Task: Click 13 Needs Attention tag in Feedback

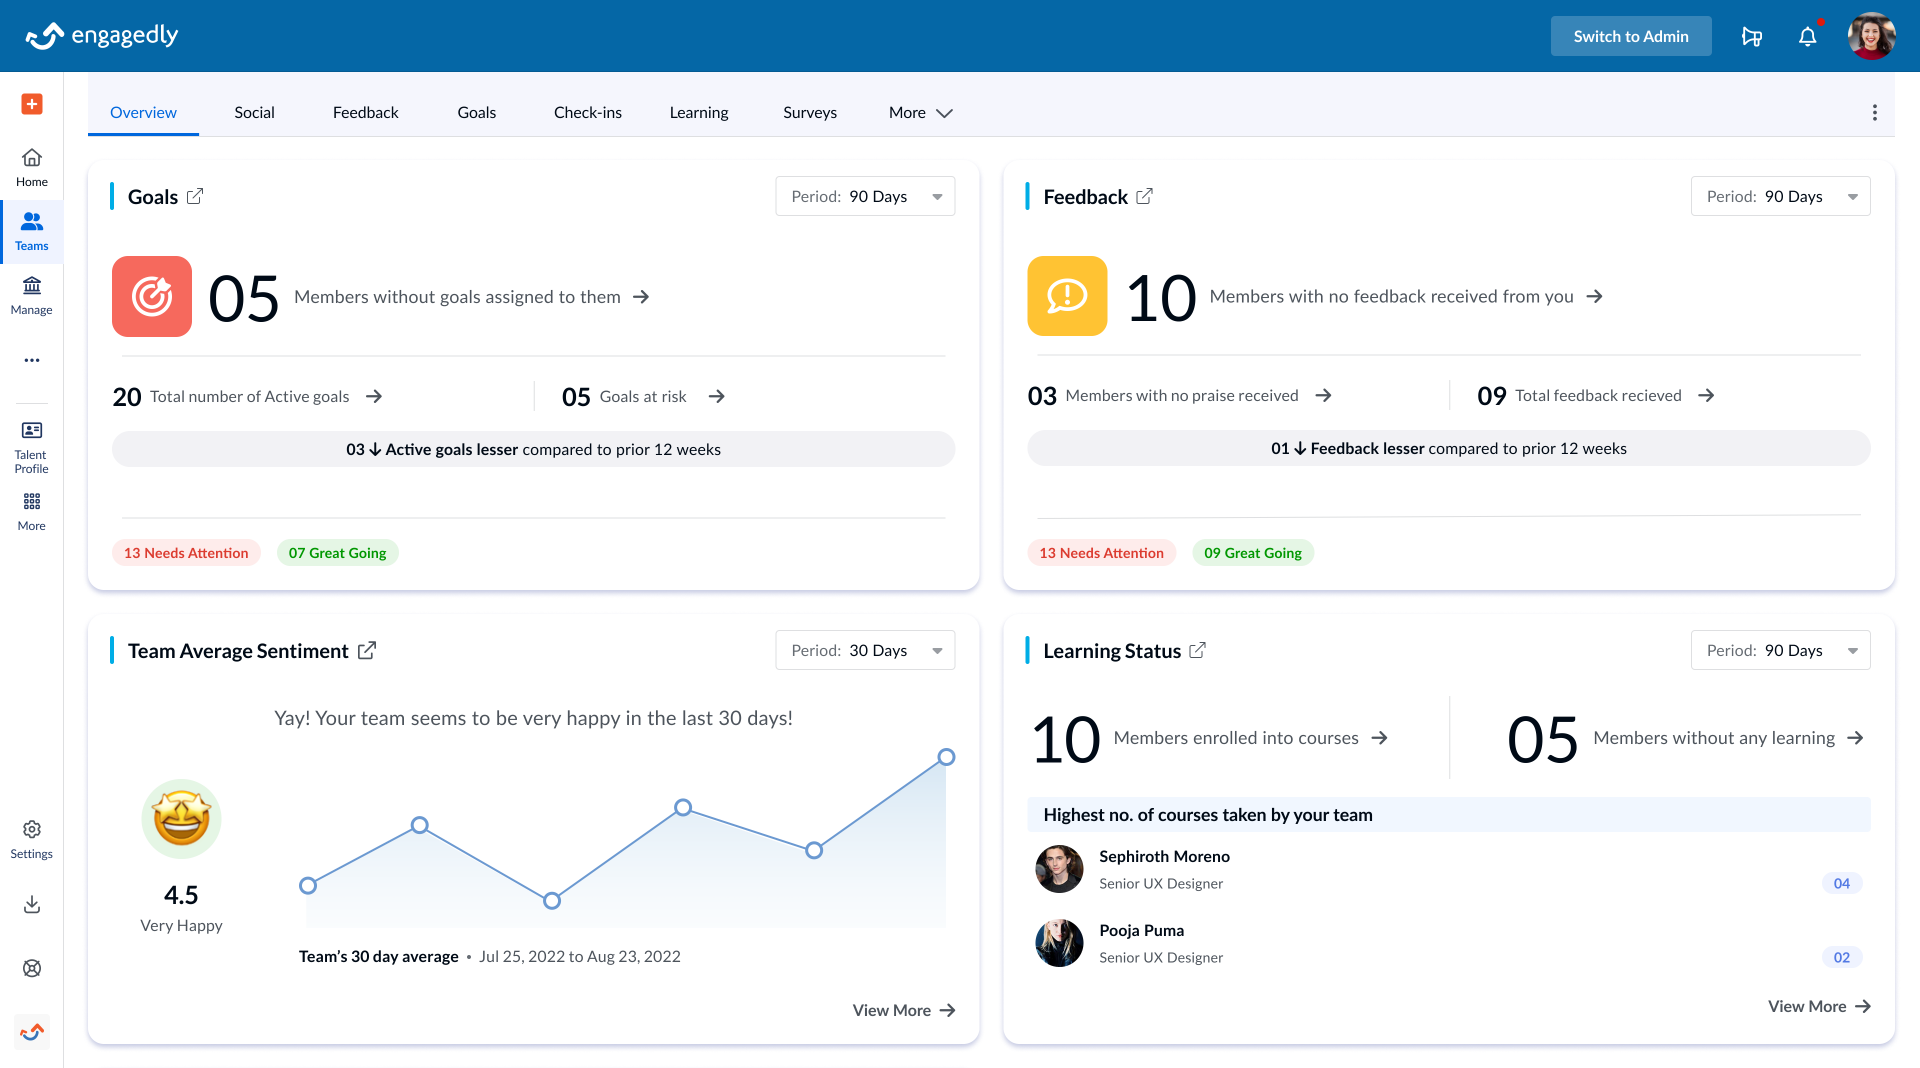Action: (x=1101, y=553)
